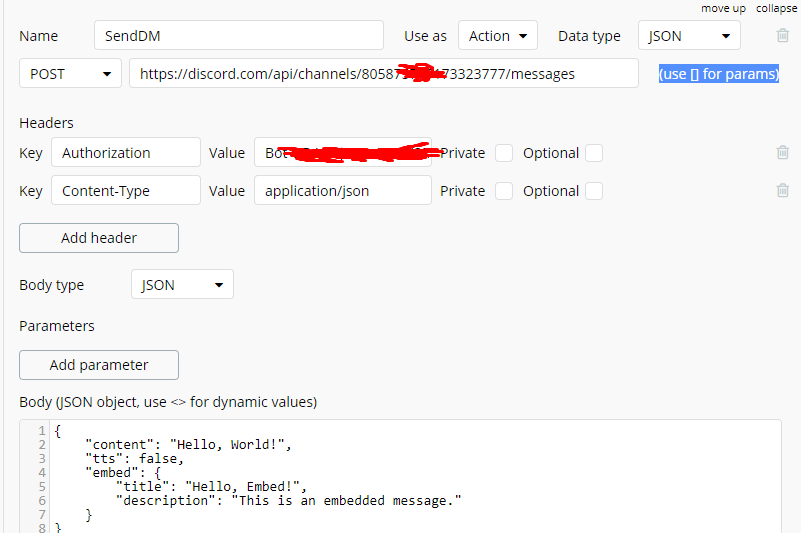Click the "tts": false body line
801x533 pixels.
tap(134, 458)
